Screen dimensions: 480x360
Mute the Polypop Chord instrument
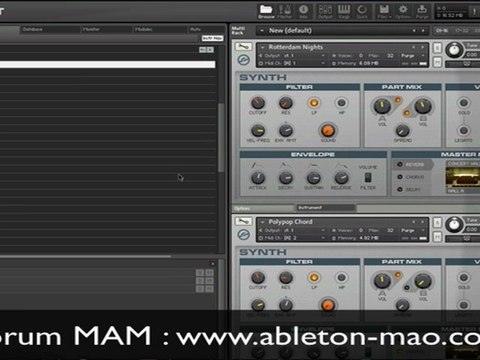click(x=437, y=237)
